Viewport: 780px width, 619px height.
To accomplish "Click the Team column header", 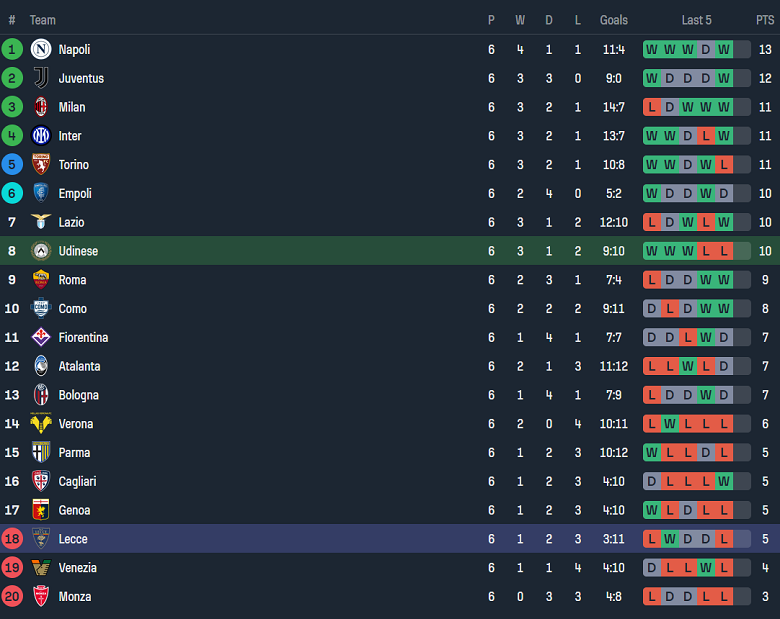I will pos(43,20).
